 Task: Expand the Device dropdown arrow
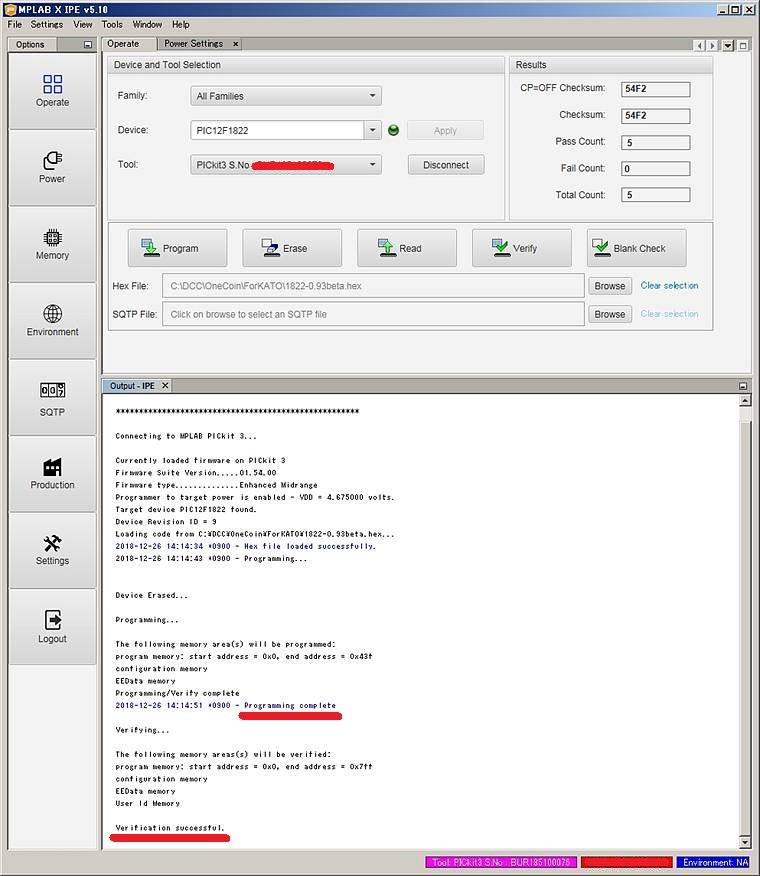click(x=372, y=130)
